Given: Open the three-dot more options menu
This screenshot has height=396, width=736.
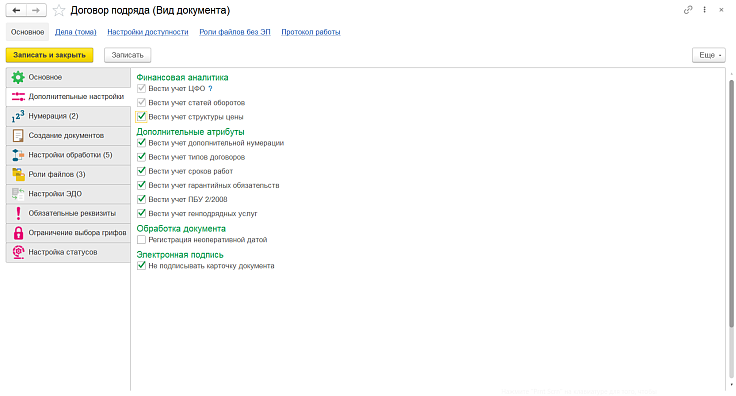Looking at the screenshot, I should tap(705, 10).
